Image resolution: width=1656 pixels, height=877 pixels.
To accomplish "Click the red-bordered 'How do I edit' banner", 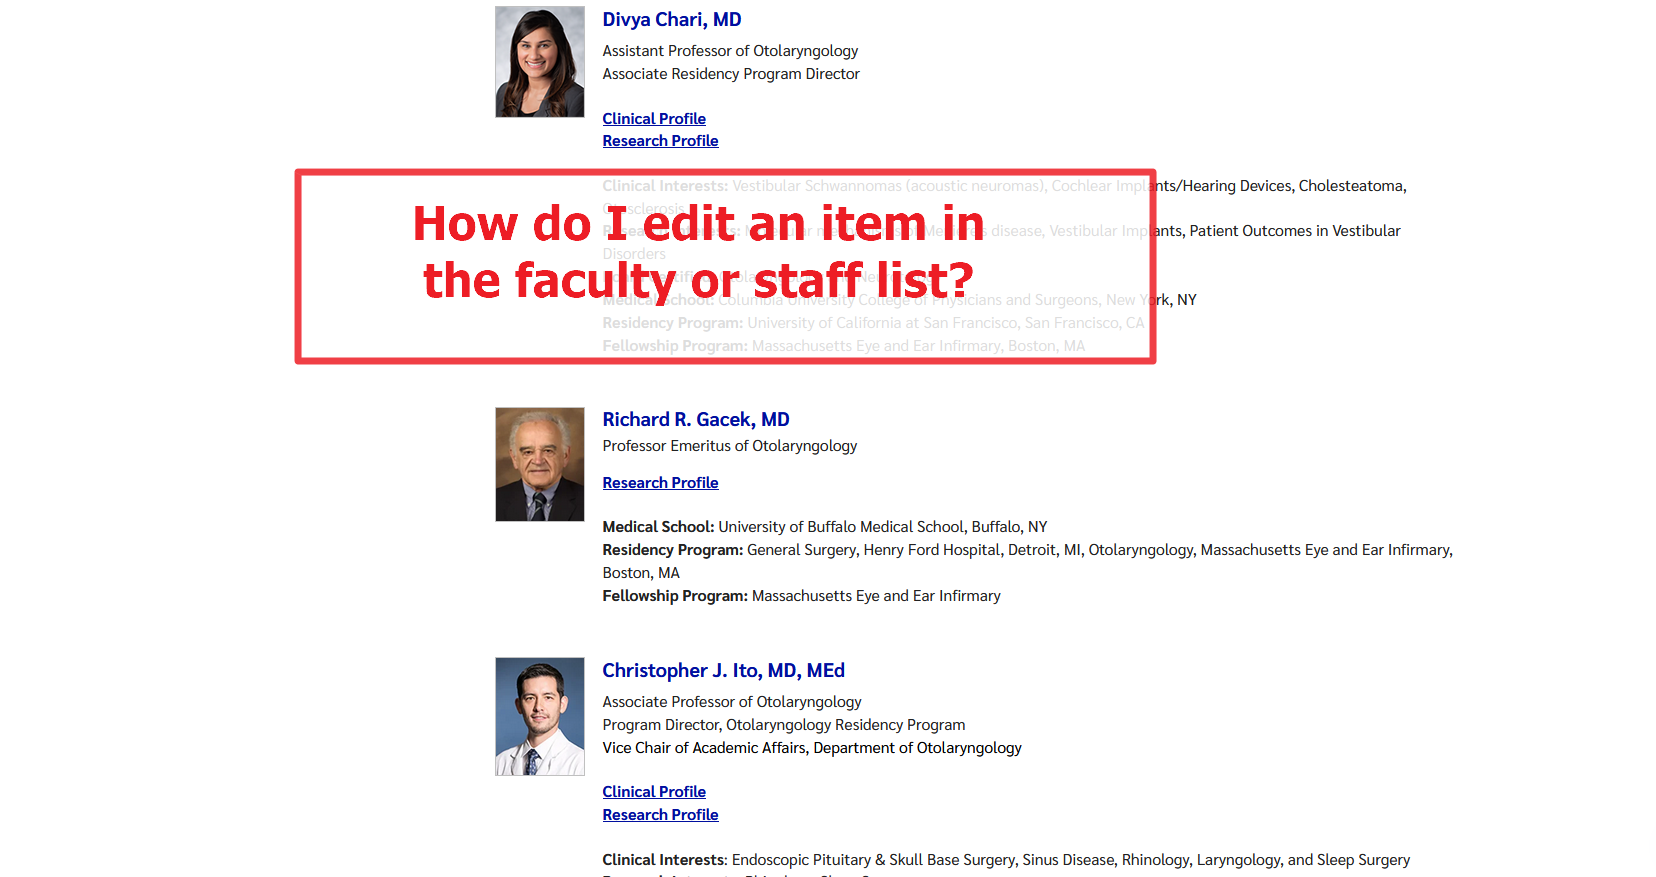I will click(x=725, y=266).
